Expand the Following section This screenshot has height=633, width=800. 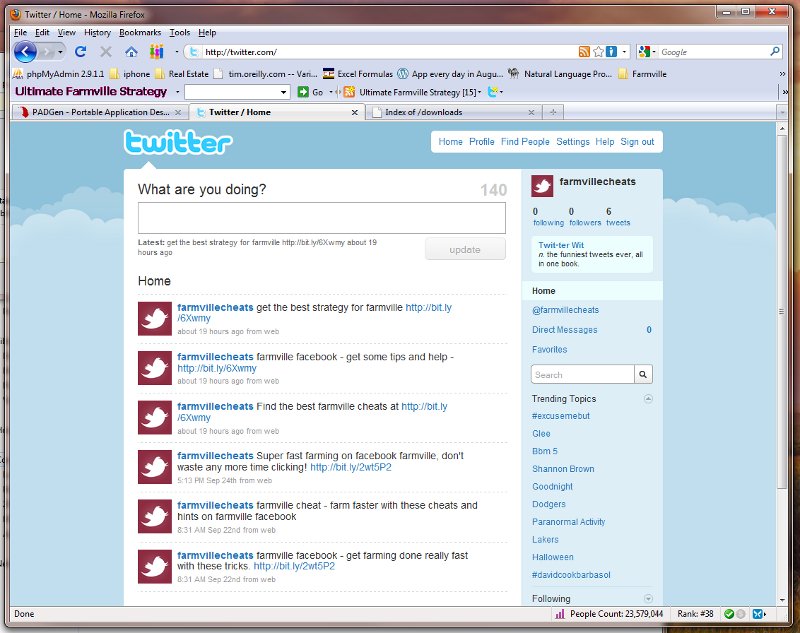pyautogui.click(x=648, y=598)
